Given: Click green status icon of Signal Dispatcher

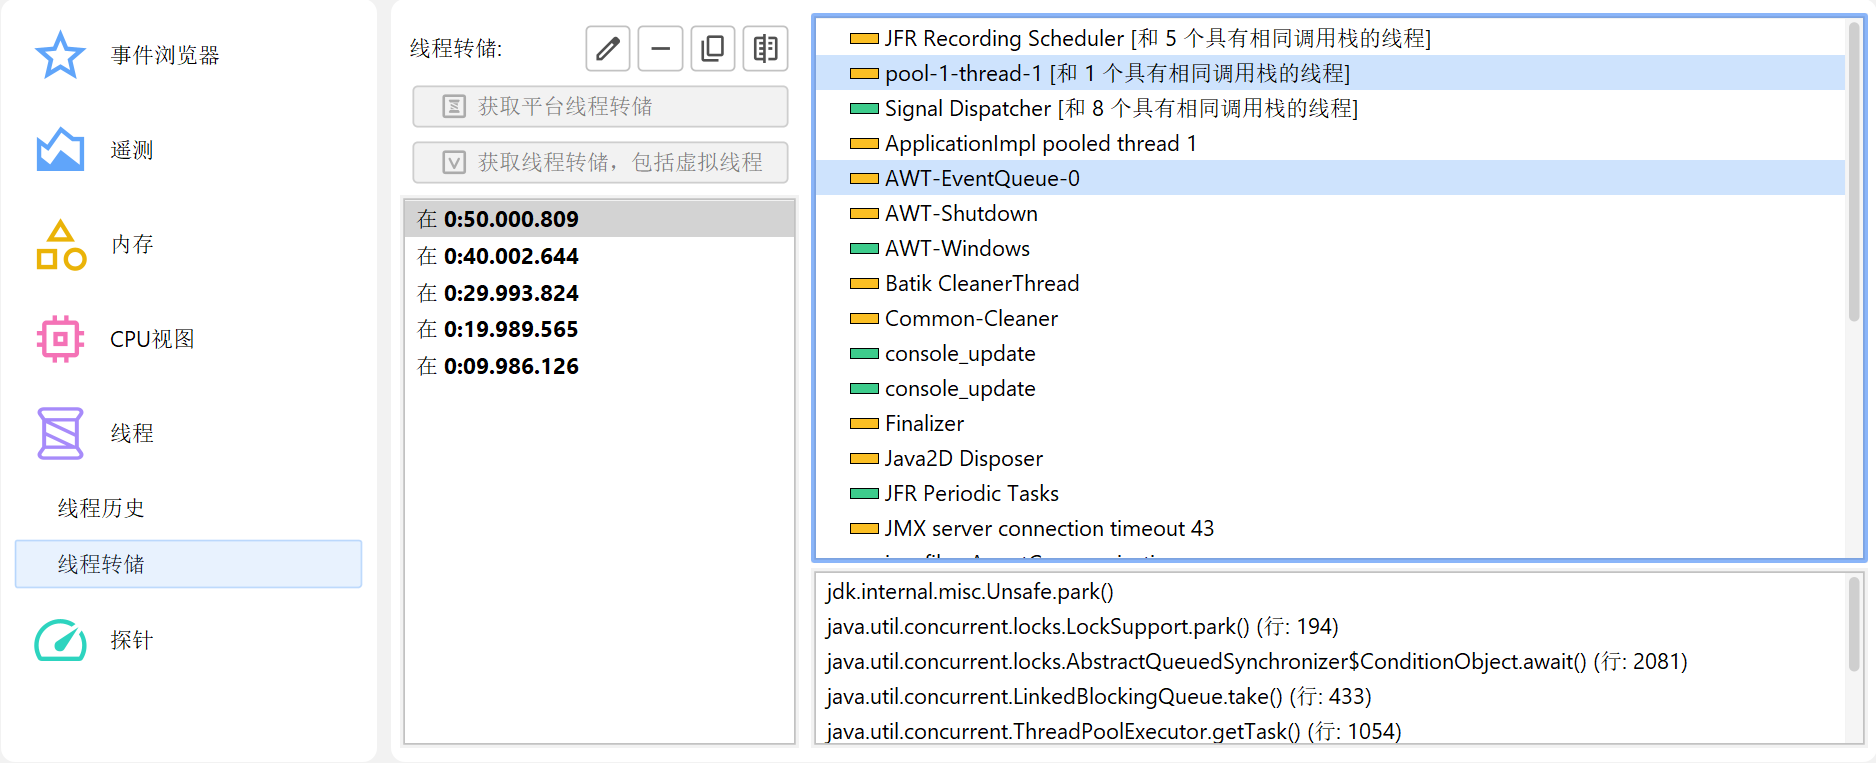Looking at the screenshot, I should [864, 109].
